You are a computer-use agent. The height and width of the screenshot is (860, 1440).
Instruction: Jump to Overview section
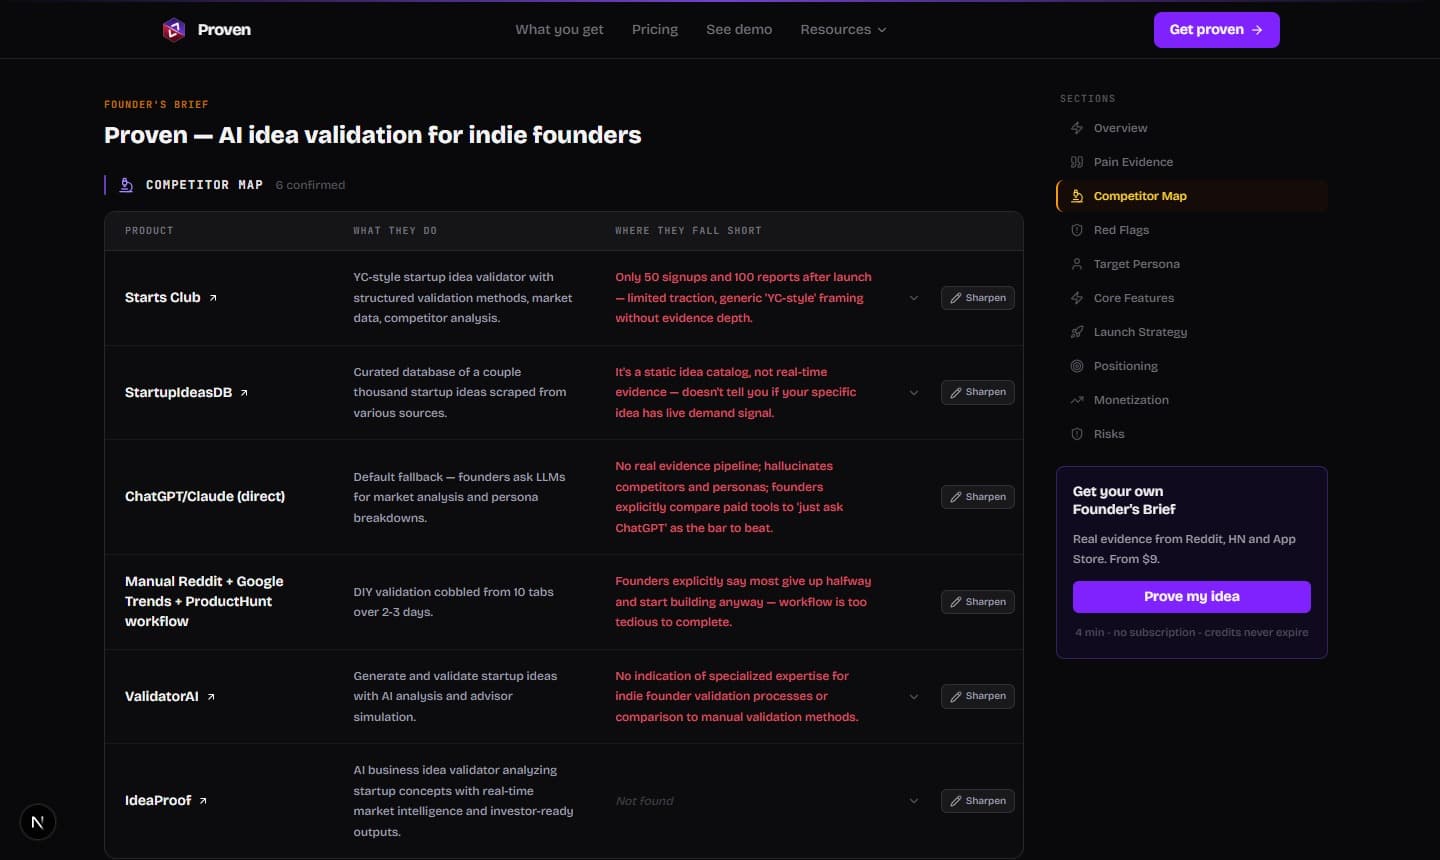pos(1192,128)
